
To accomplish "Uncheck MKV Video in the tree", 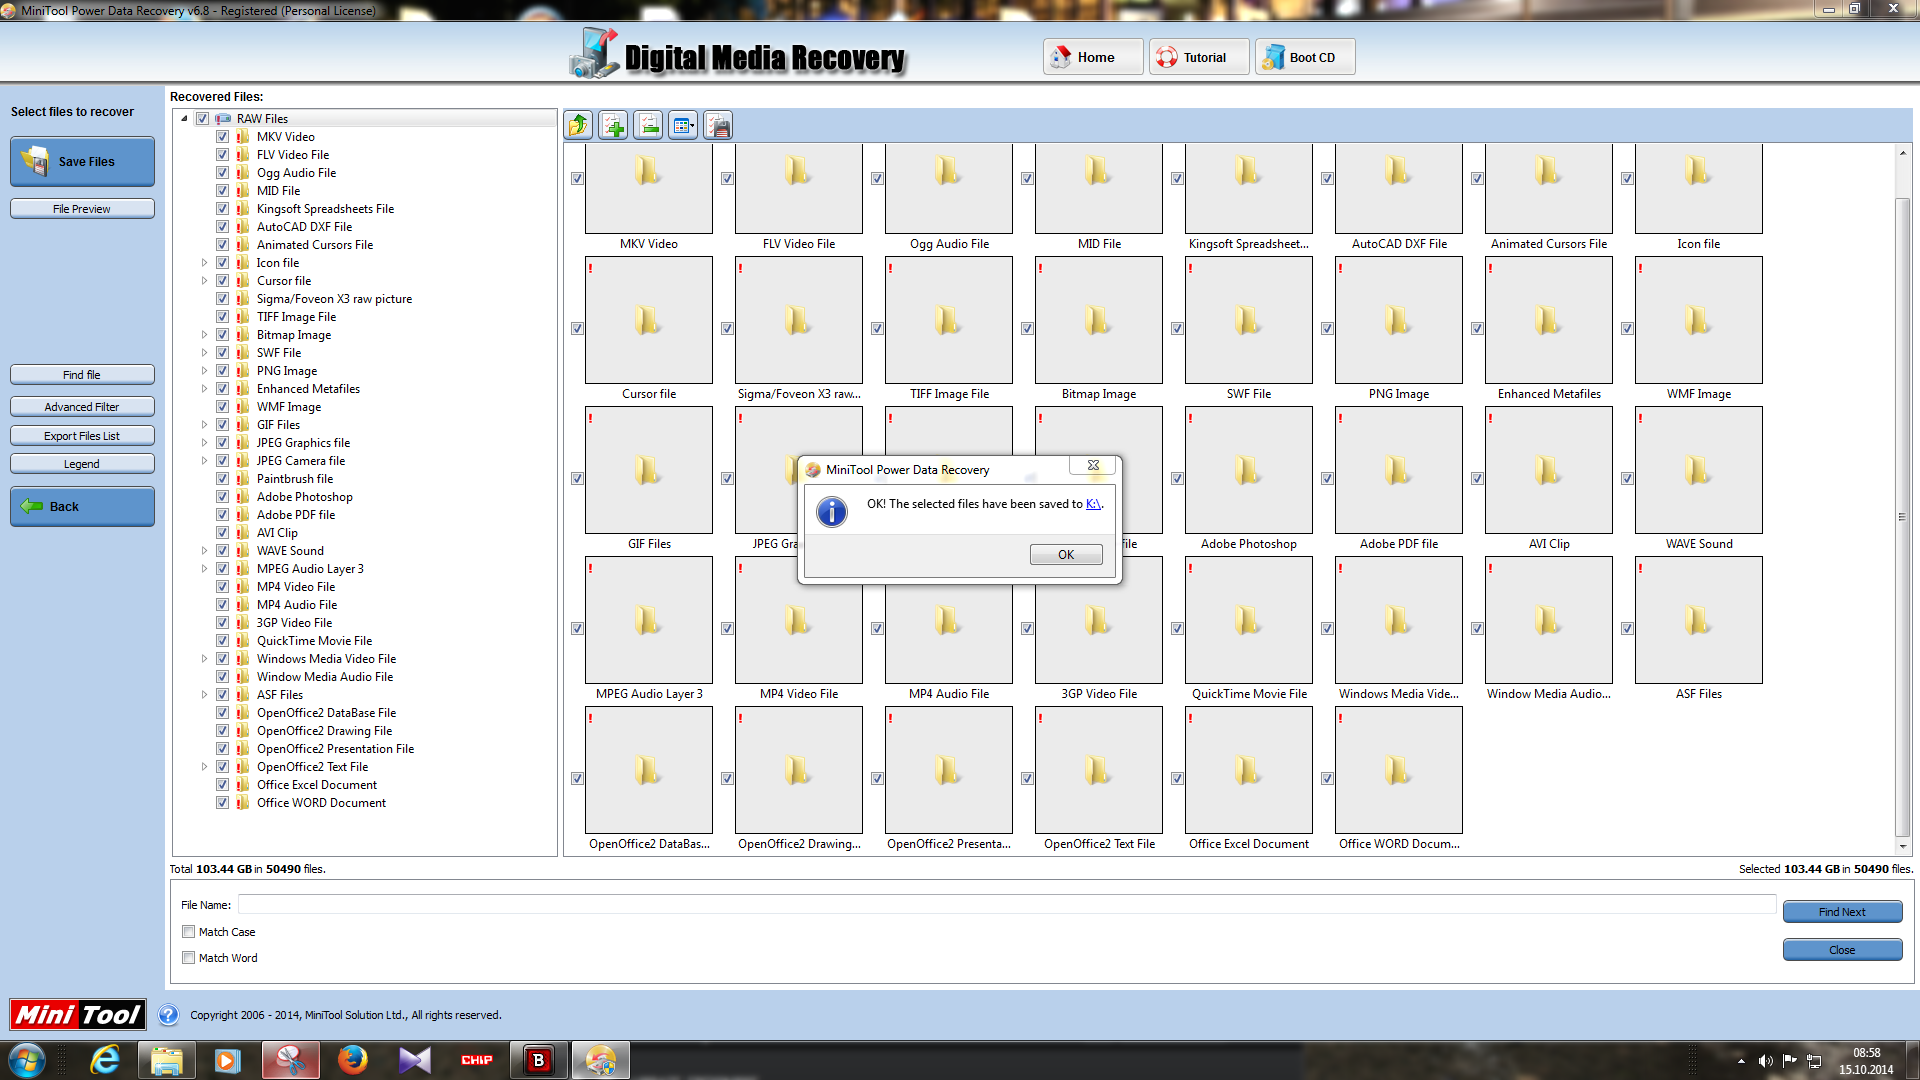I will (x=222, y=137).
